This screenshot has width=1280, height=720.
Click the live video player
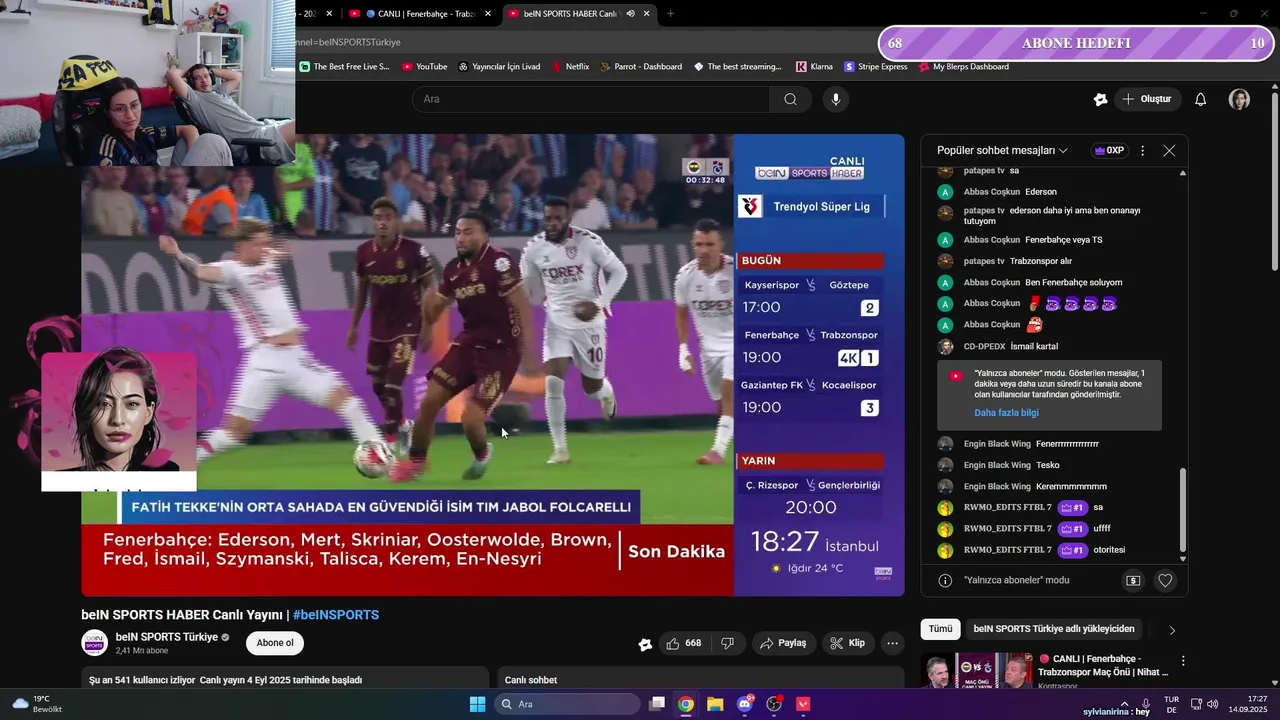pyautogui.click(x=493, y=365)
